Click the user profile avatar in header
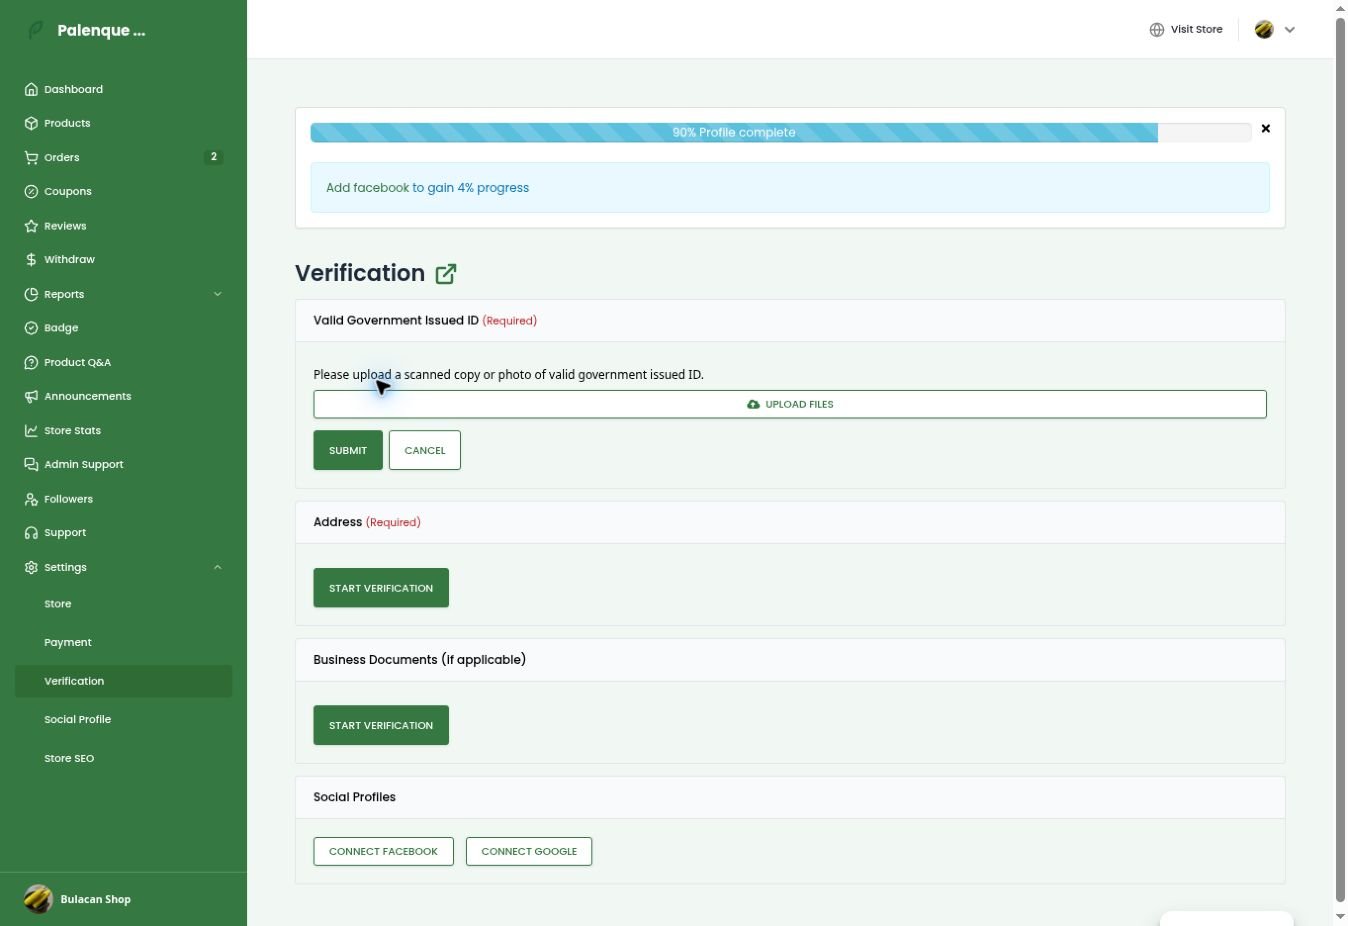Image resolution: width=1348 pixels, height=926 pixels. point(1264,30)
